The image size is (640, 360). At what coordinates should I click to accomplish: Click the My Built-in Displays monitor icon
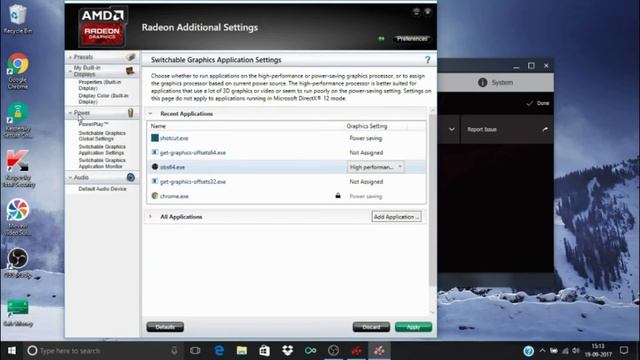click(130, 71)
